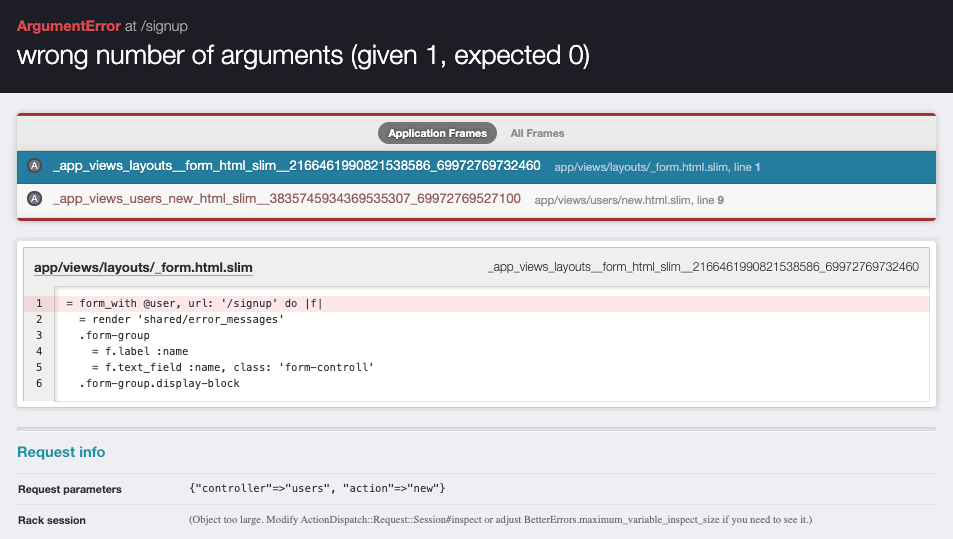
Task: Click the .form-group.display-block code line
Action: (160, 384)
